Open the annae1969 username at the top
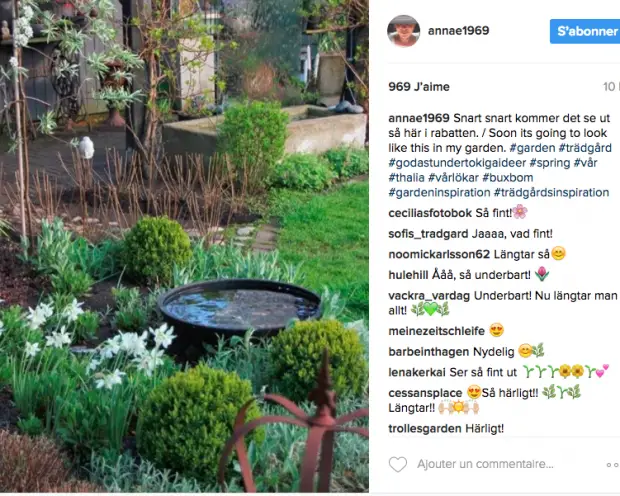The width and height of the screenshot is (620, 496). 458,30
